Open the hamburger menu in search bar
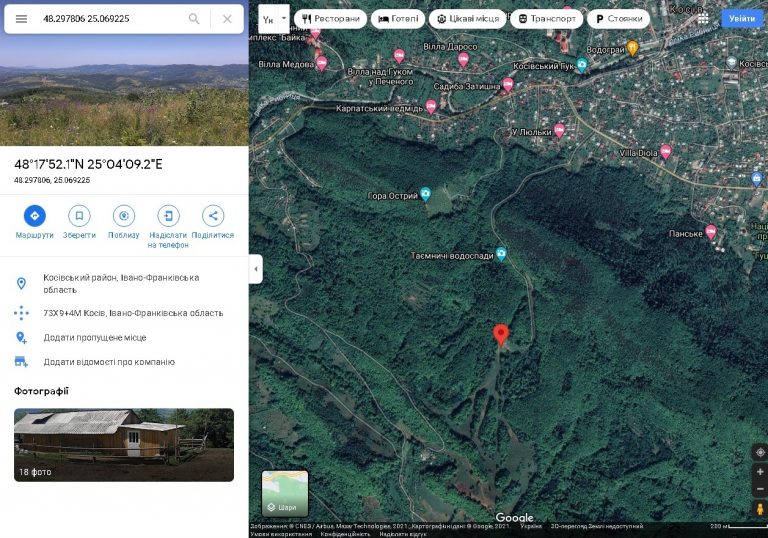This screenshot has height=538, width=768. click(x=21, y=19)
